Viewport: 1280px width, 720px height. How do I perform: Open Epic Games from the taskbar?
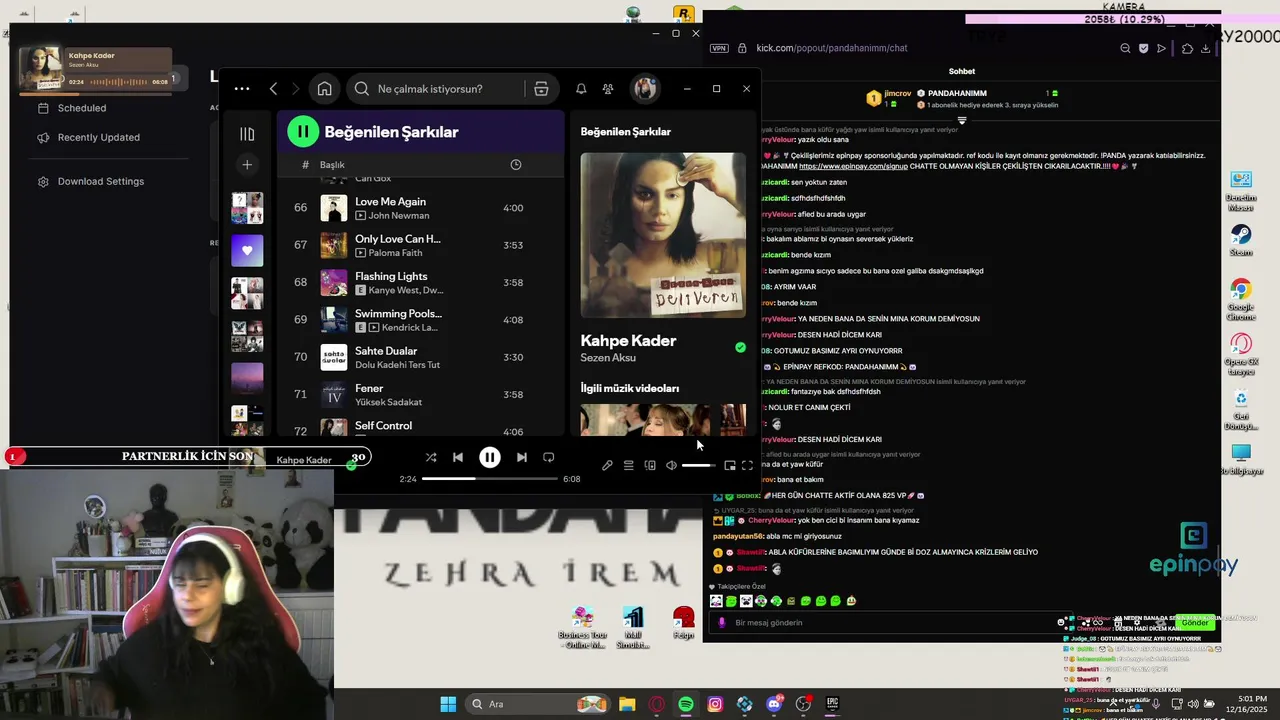[832, 704]
